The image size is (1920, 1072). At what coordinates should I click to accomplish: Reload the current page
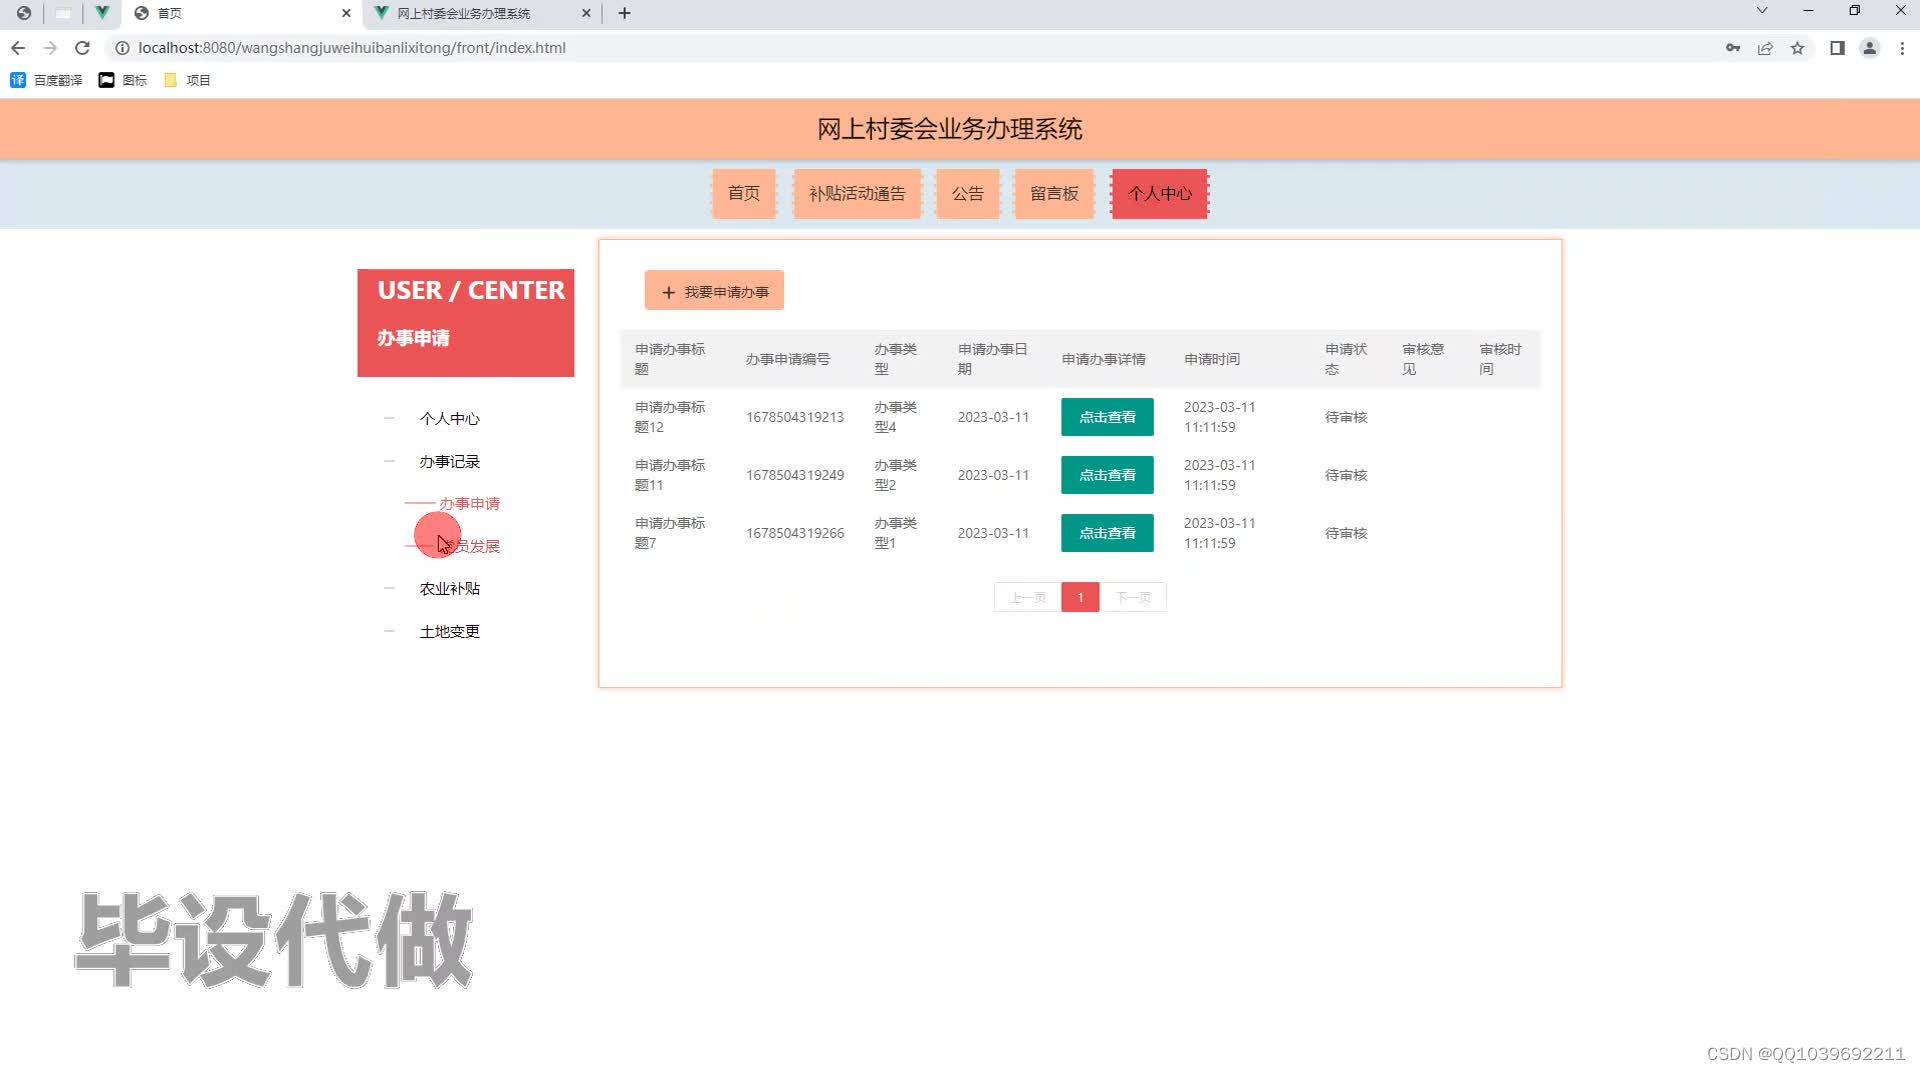83,48
